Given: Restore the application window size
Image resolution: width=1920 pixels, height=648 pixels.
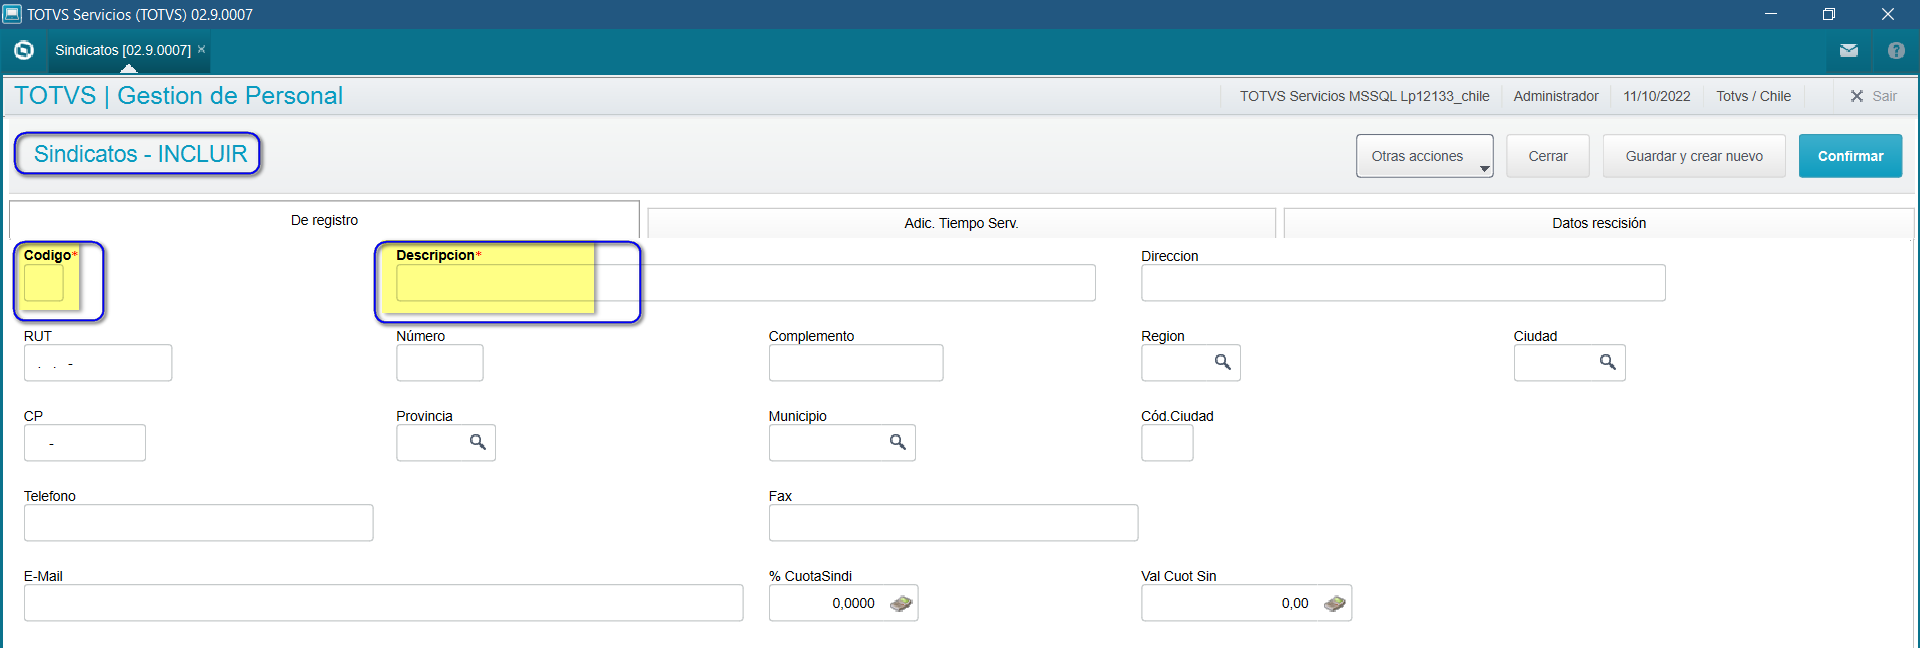Looking at the screenshot, I should pos(1829,14).
